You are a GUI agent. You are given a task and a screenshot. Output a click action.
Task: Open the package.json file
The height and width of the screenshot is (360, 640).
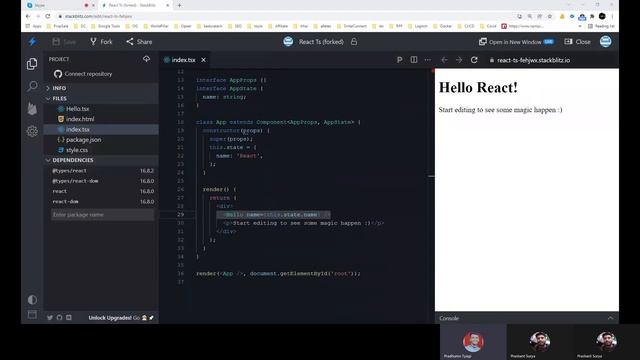coord(101,140)
